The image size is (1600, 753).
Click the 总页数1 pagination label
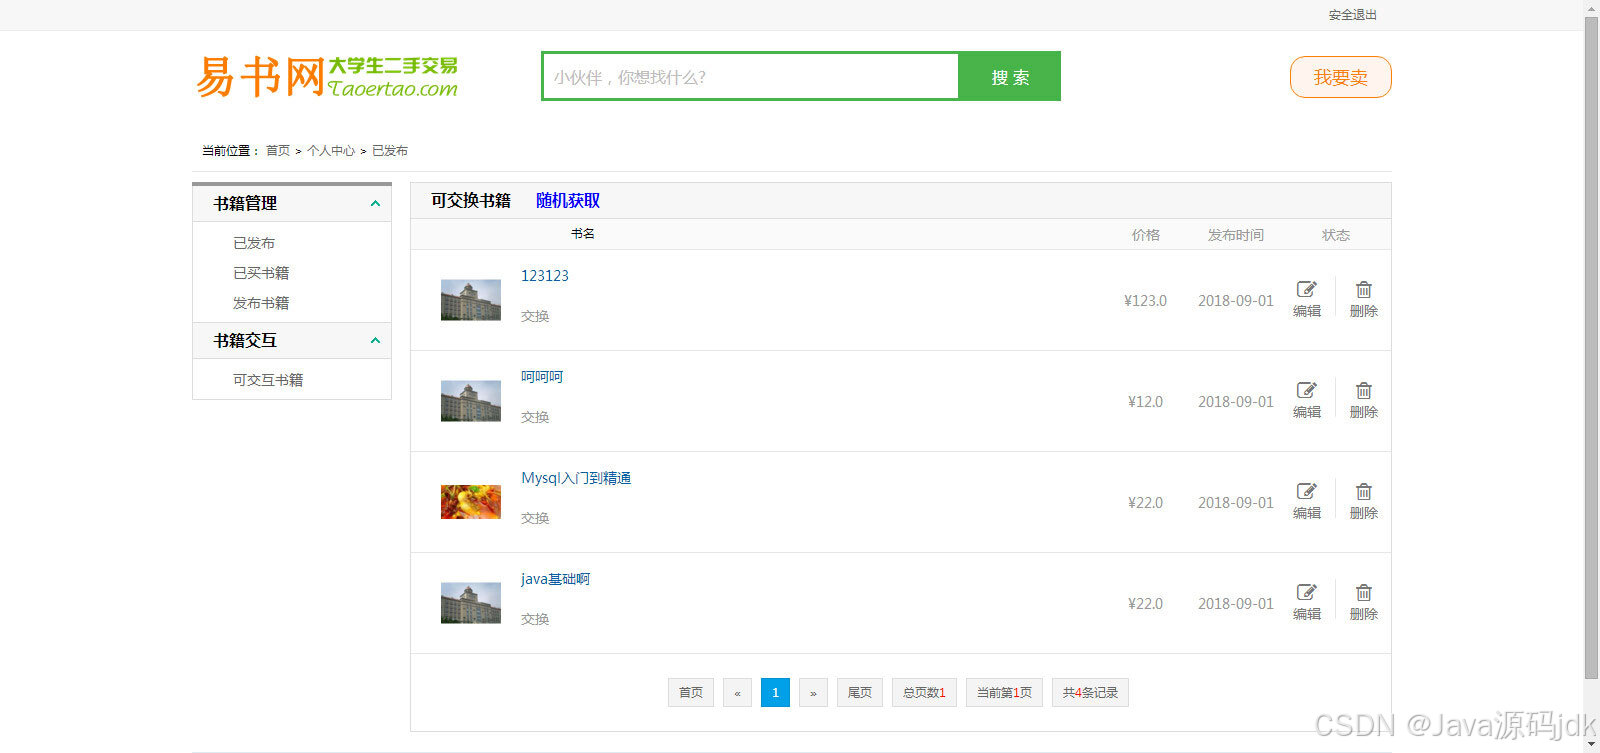coord(924,692)
